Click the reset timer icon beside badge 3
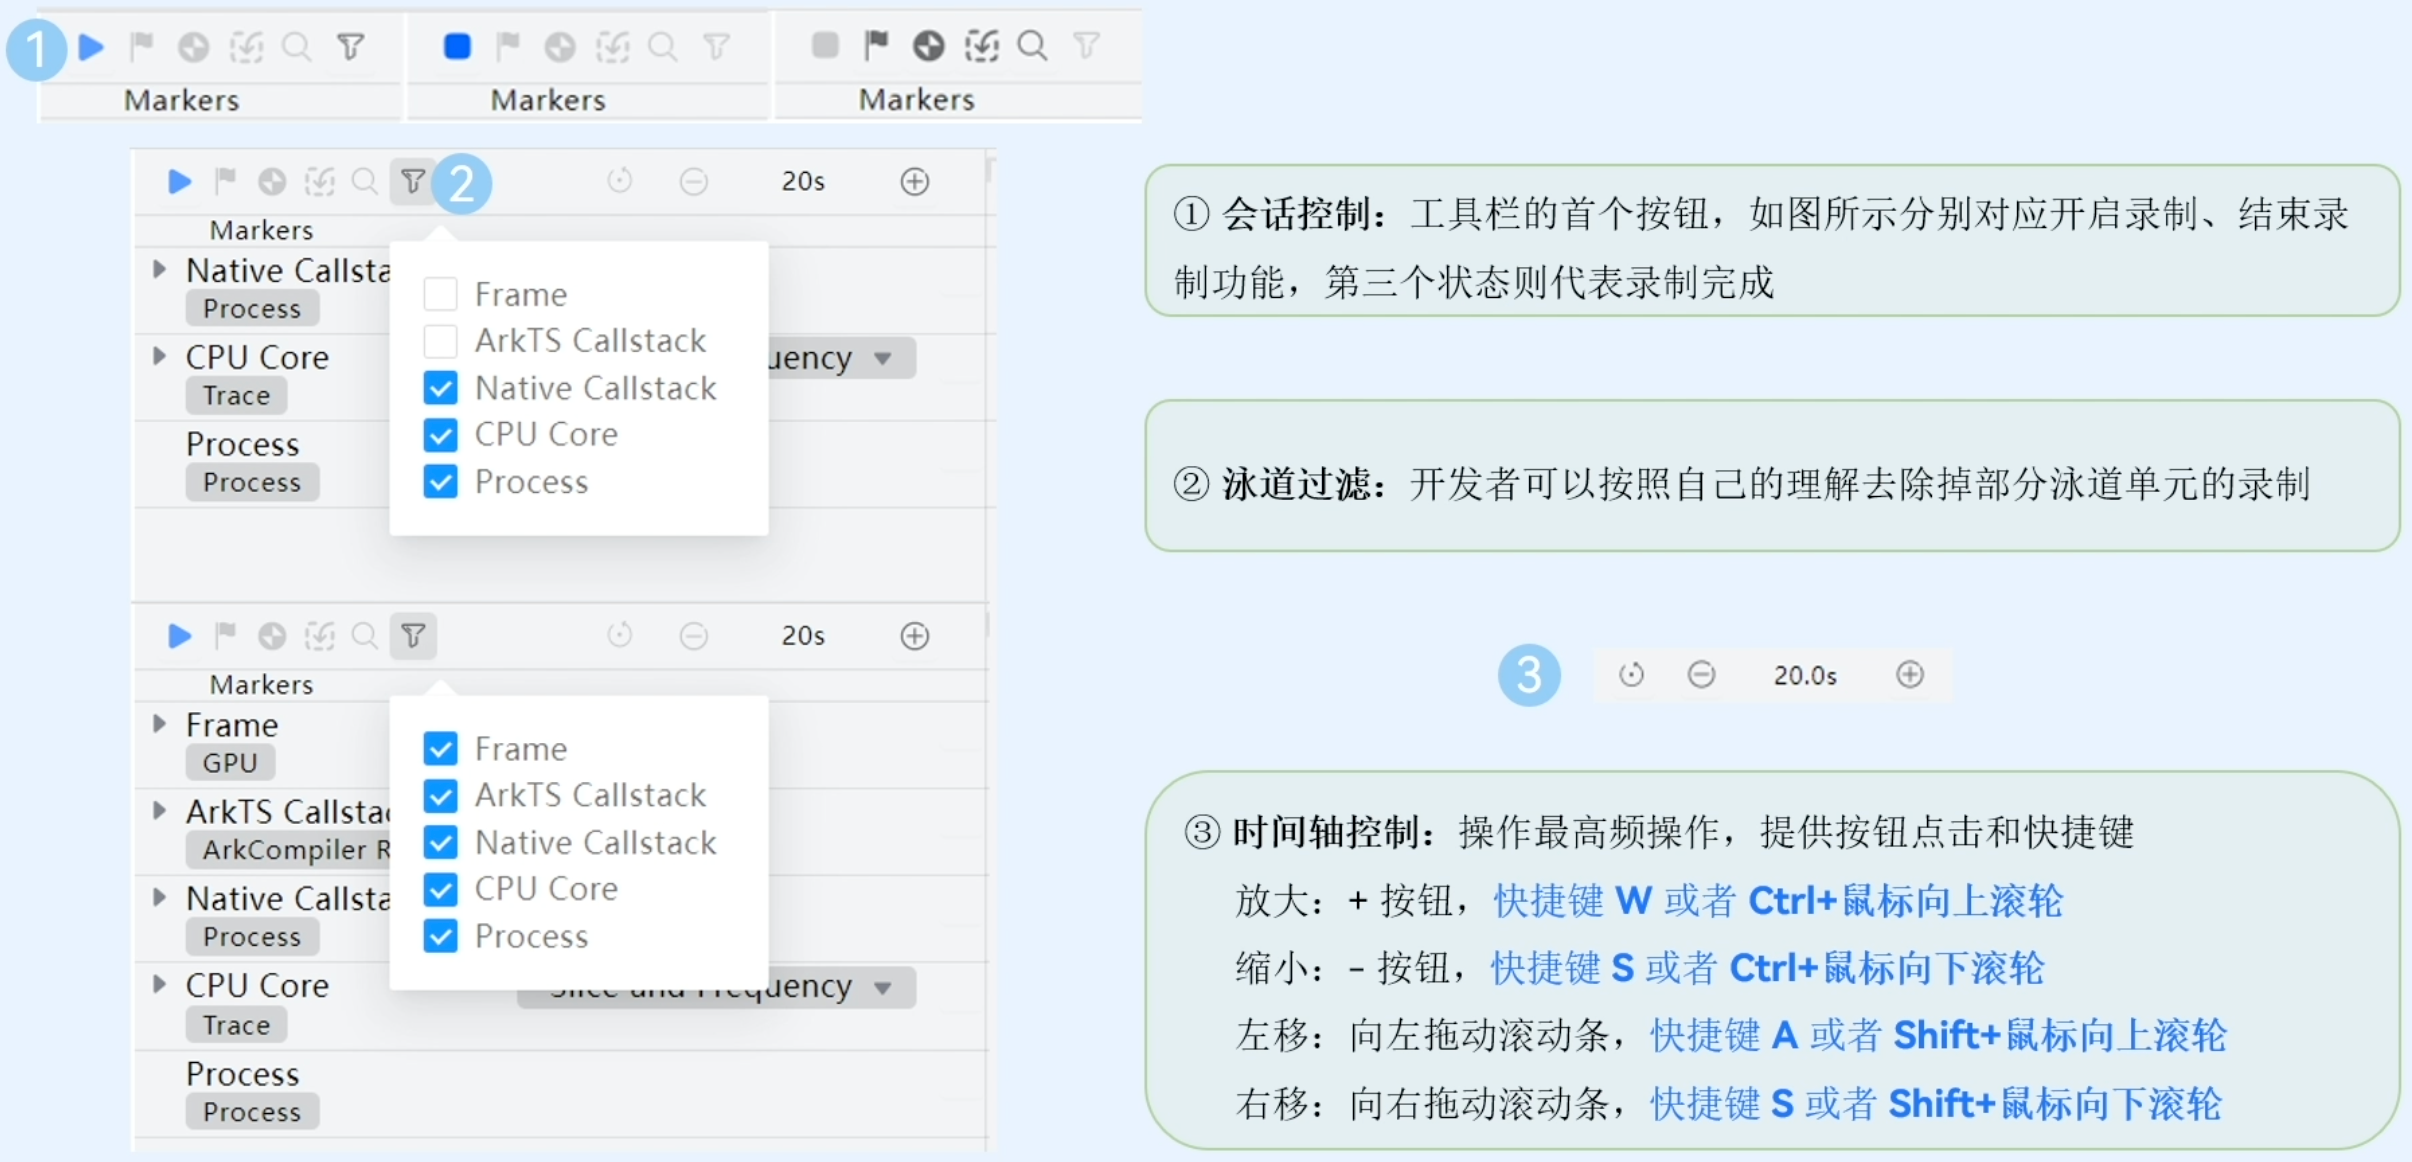 click(x=1631, y=675)
